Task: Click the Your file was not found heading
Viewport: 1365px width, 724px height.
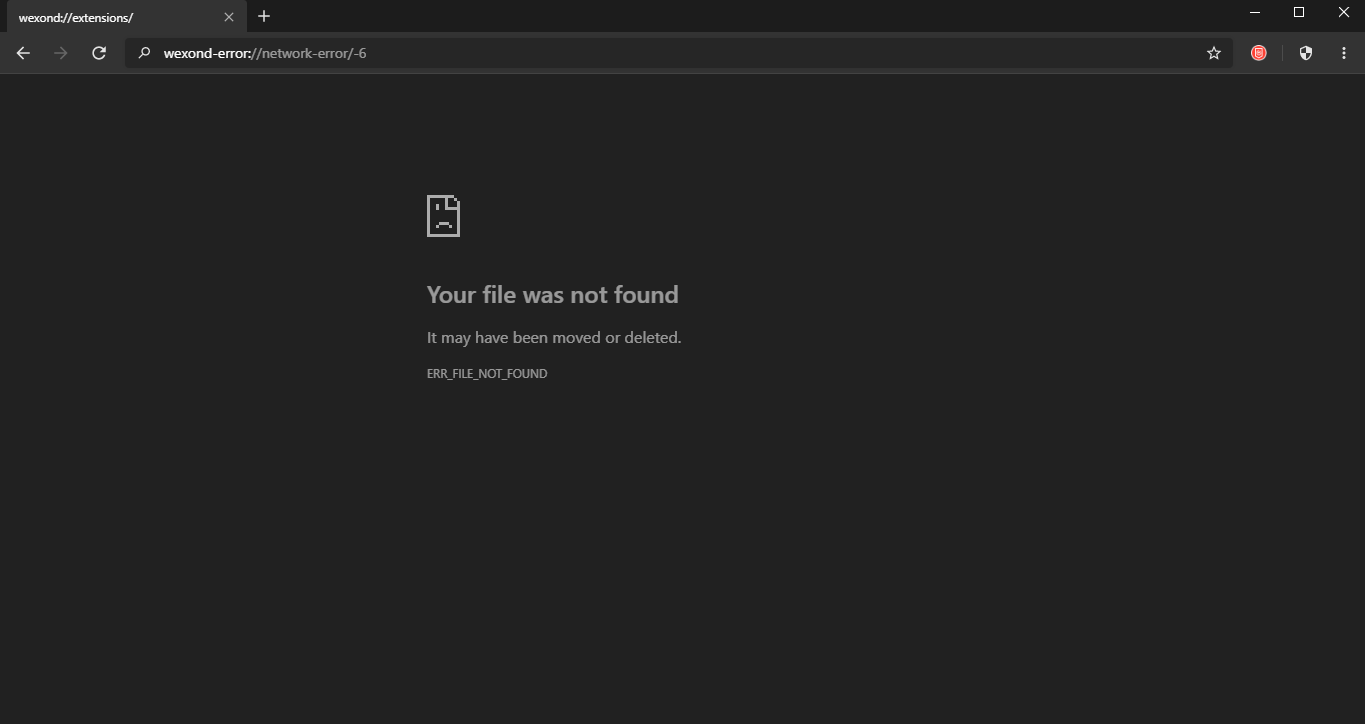Action: coord(552,294)
